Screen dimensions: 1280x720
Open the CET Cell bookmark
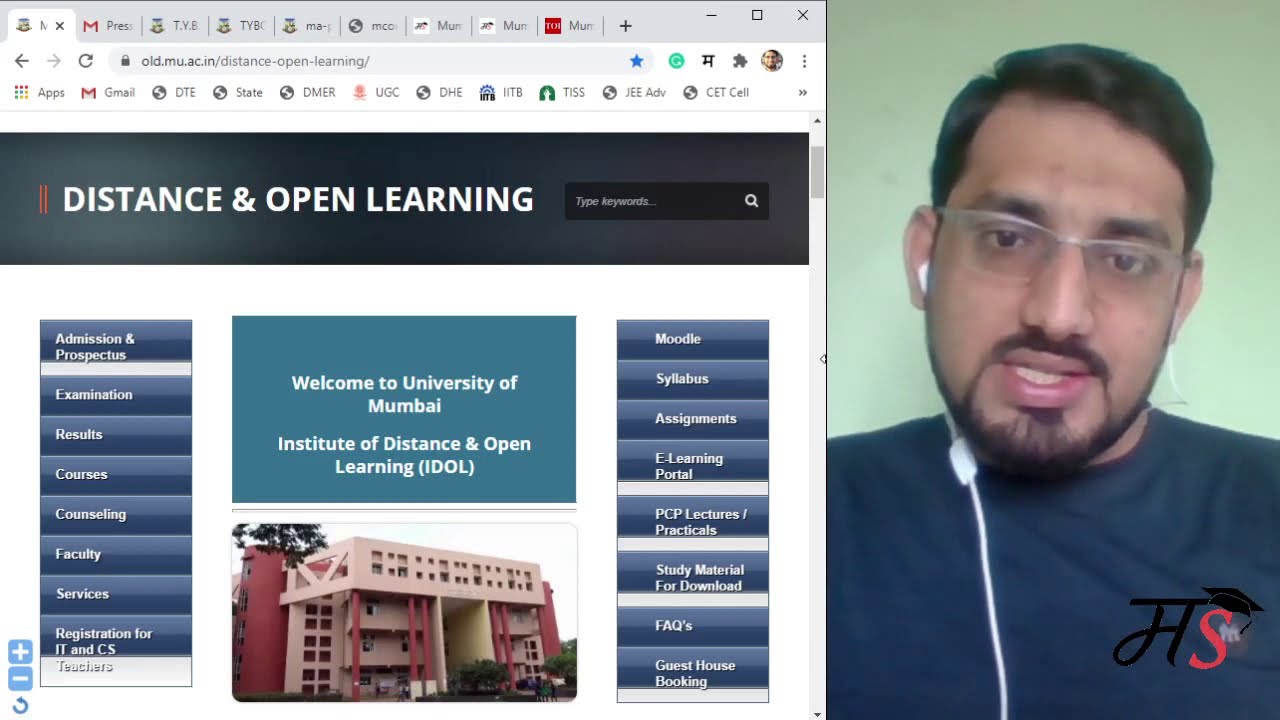(x=716, y=92)
